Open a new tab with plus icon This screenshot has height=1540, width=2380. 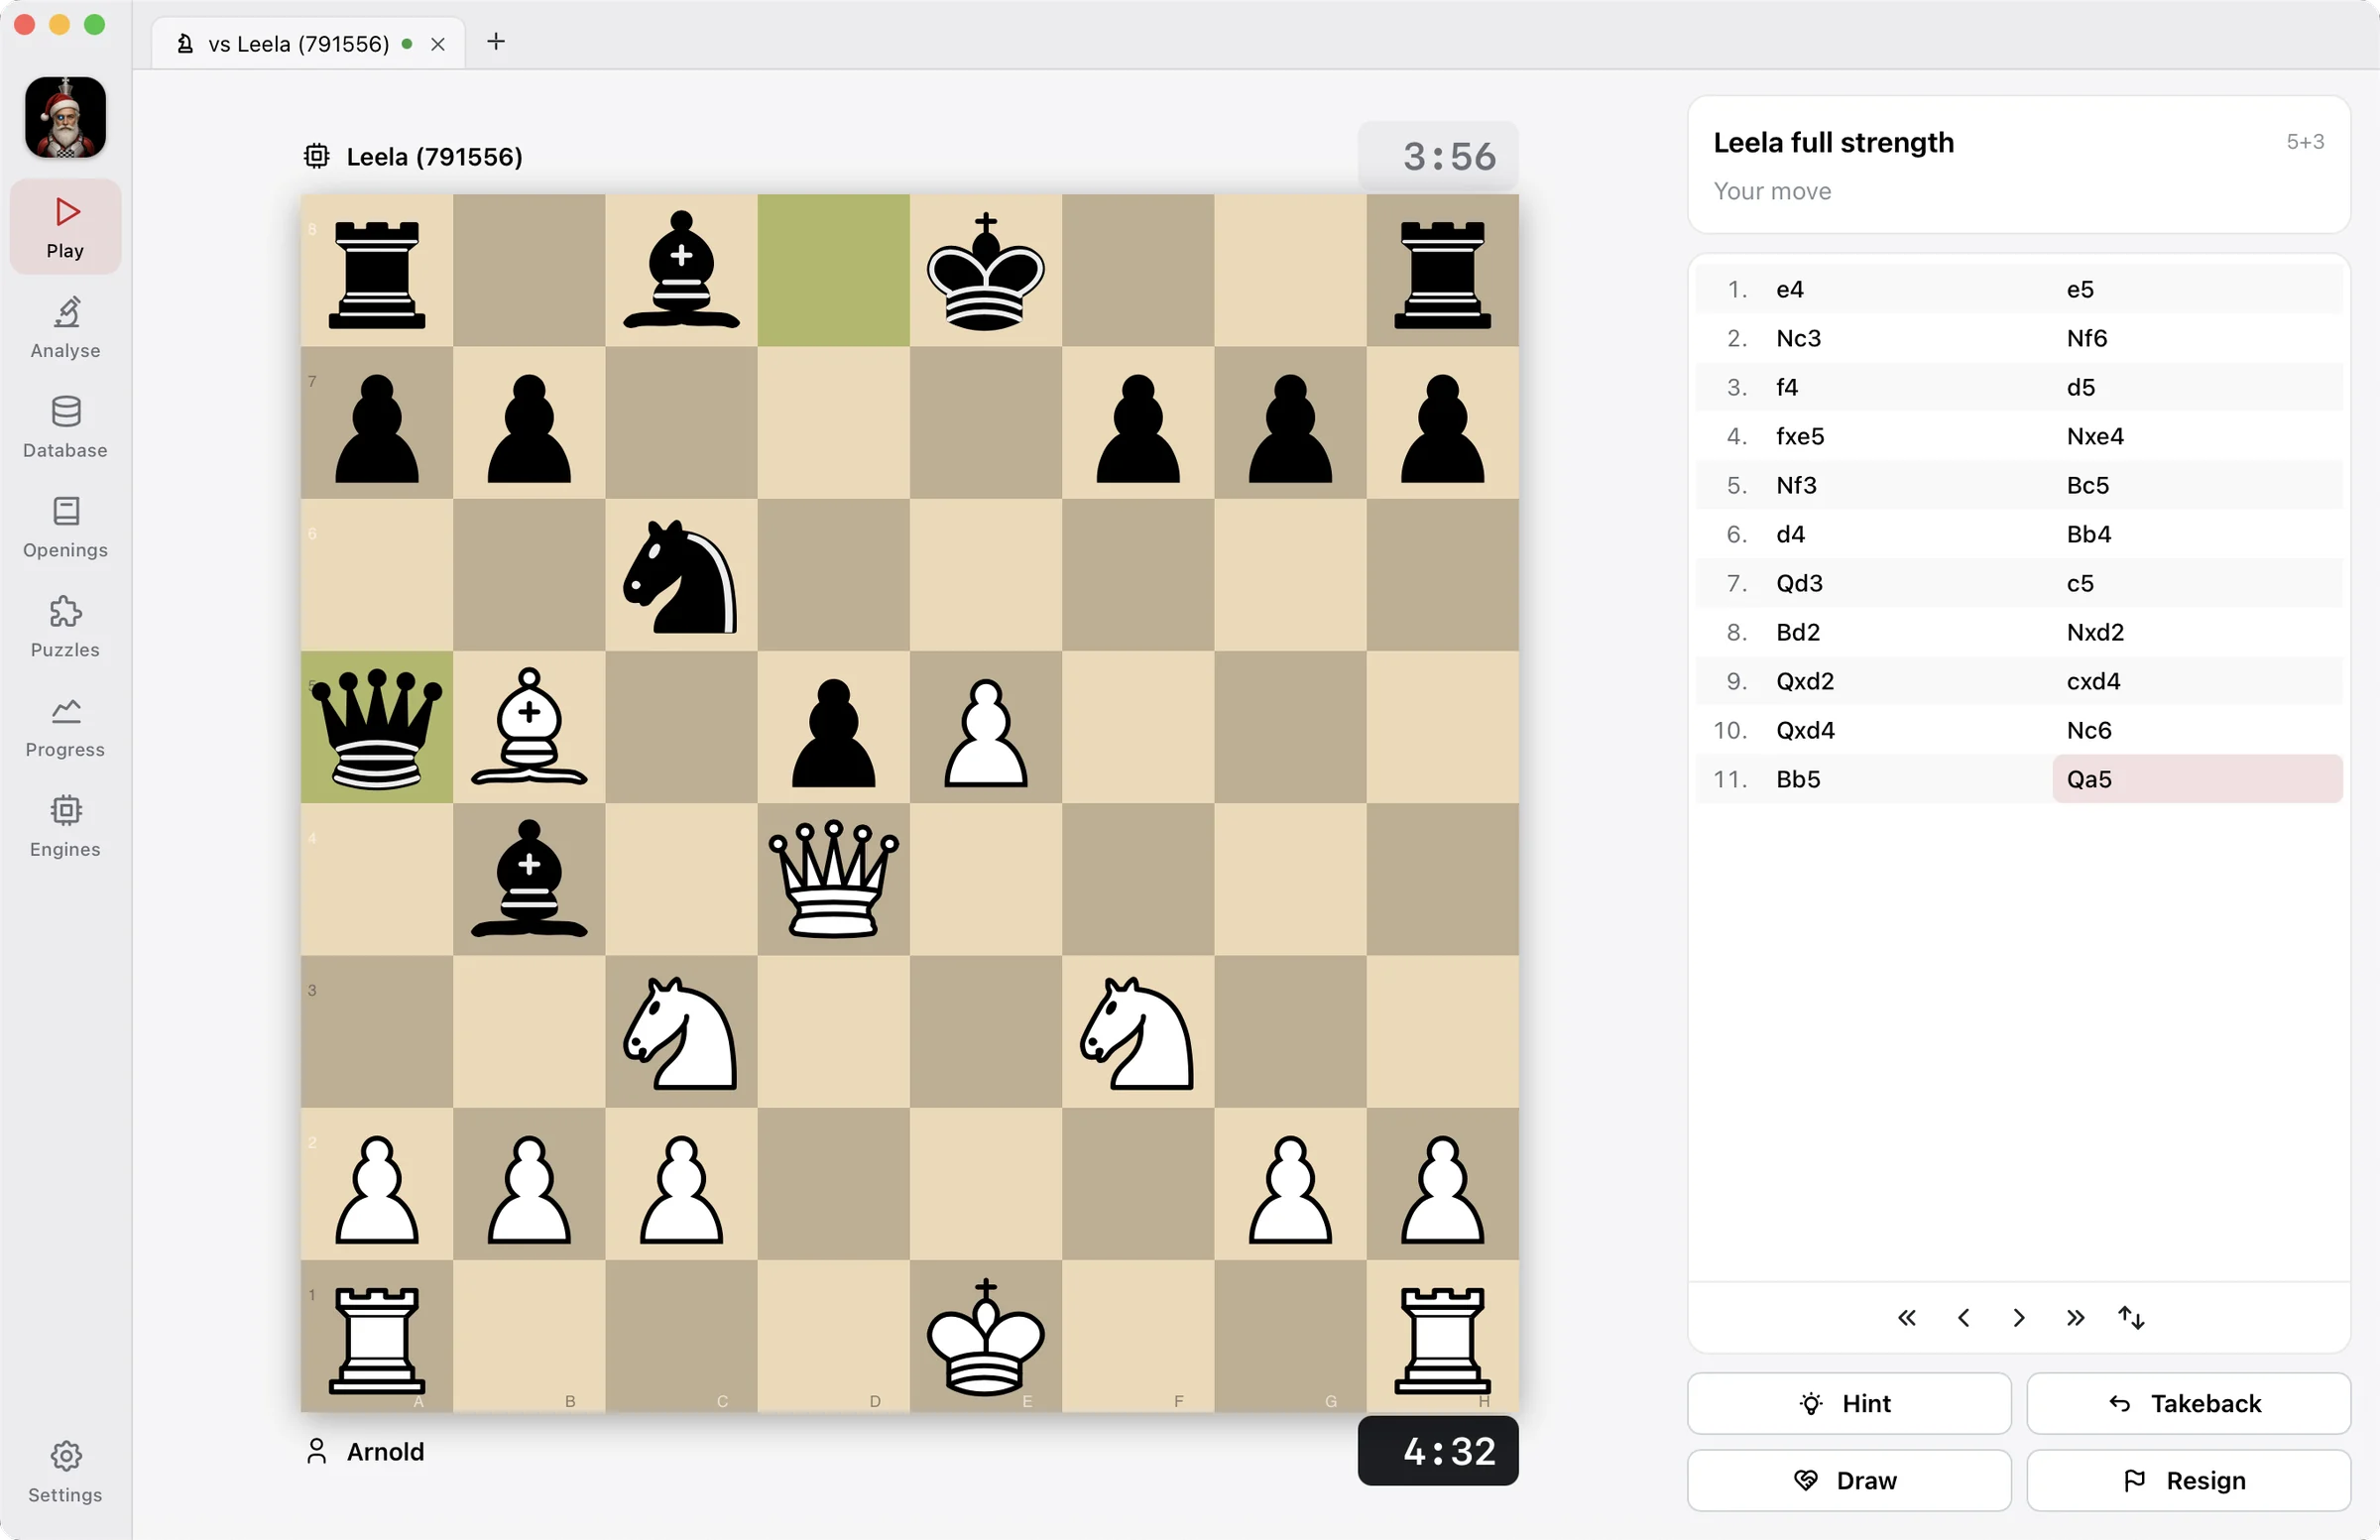496,42
